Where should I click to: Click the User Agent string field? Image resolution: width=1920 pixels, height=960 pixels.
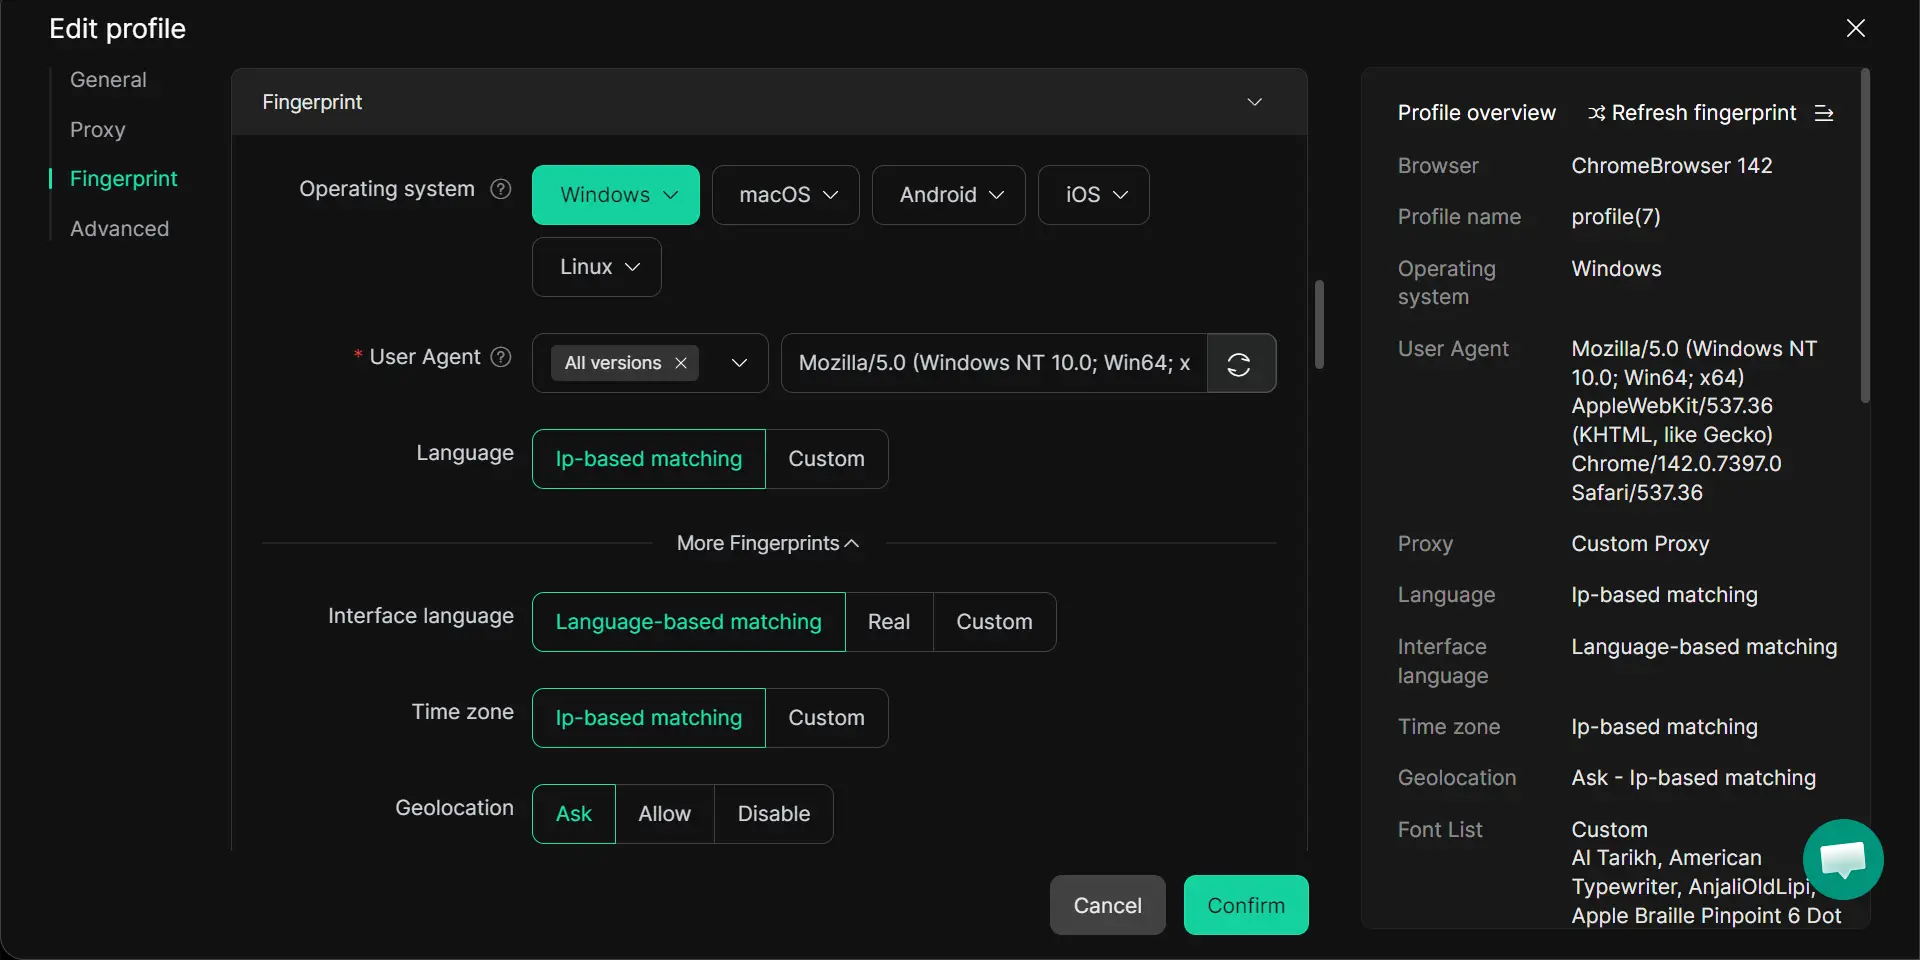click(x=994, y=363)
